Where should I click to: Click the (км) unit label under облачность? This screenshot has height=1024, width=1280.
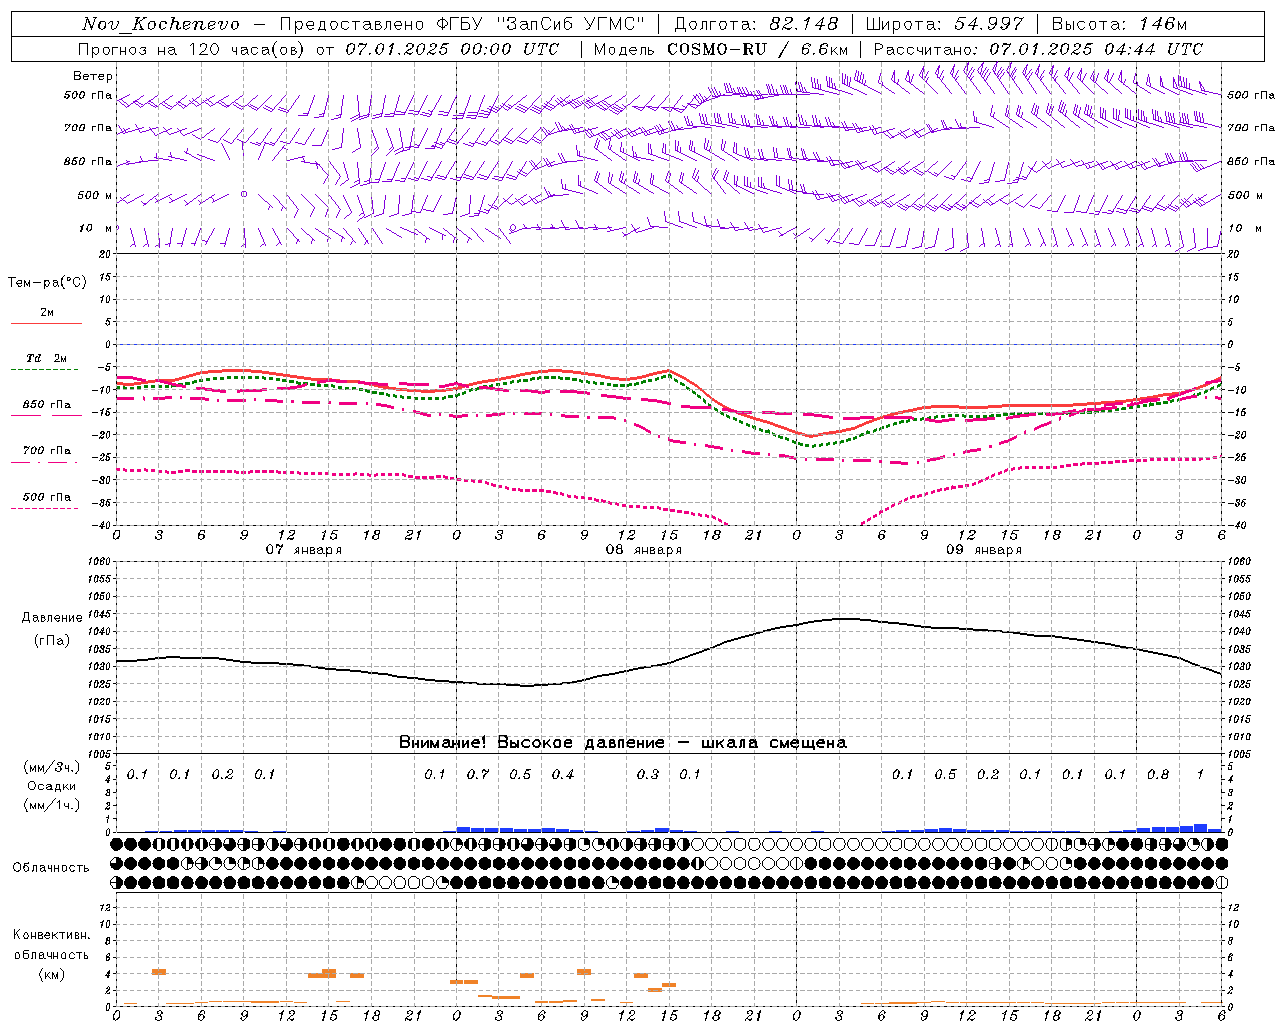point(51,974)
